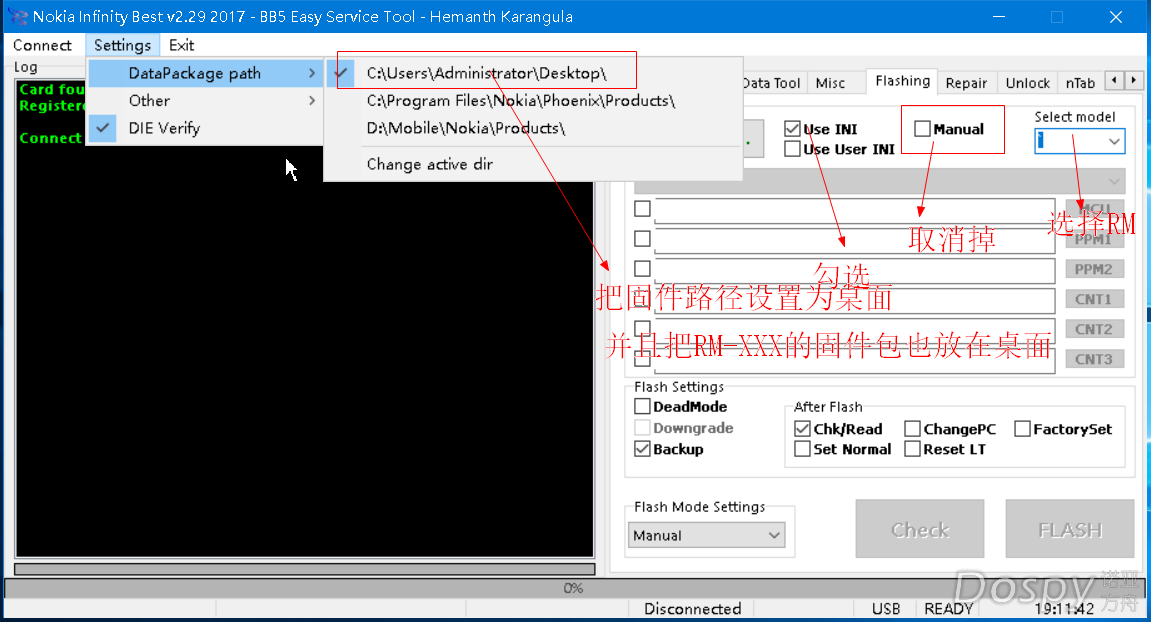Tick the PPM1 file row checkbox

click(x=642, y=239)
